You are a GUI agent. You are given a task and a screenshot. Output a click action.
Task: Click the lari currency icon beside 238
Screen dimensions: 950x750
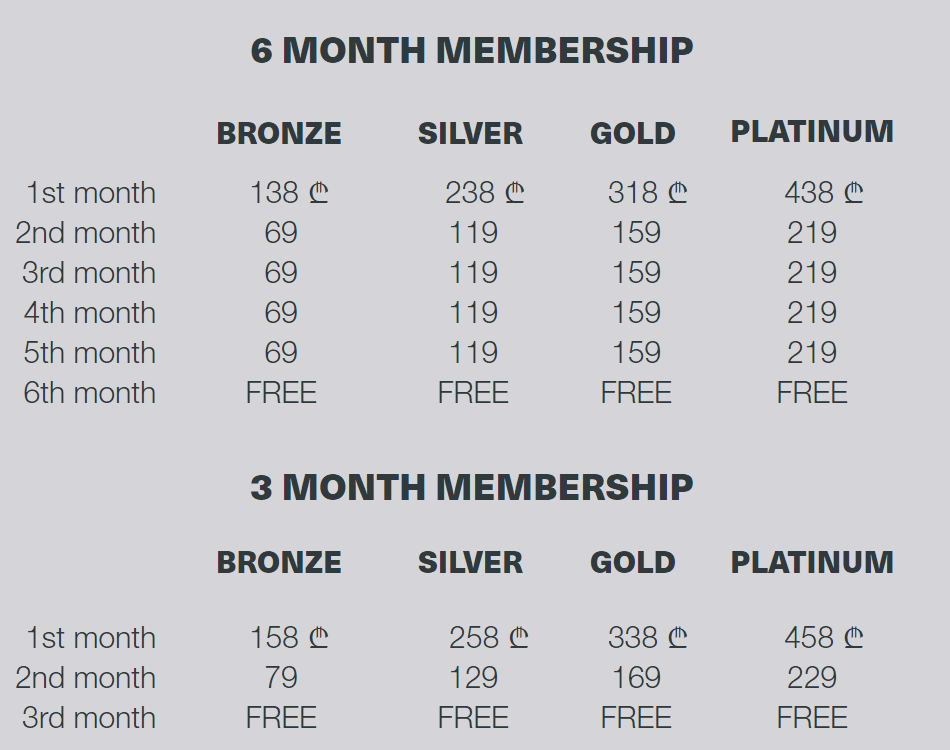pos(514,193)
